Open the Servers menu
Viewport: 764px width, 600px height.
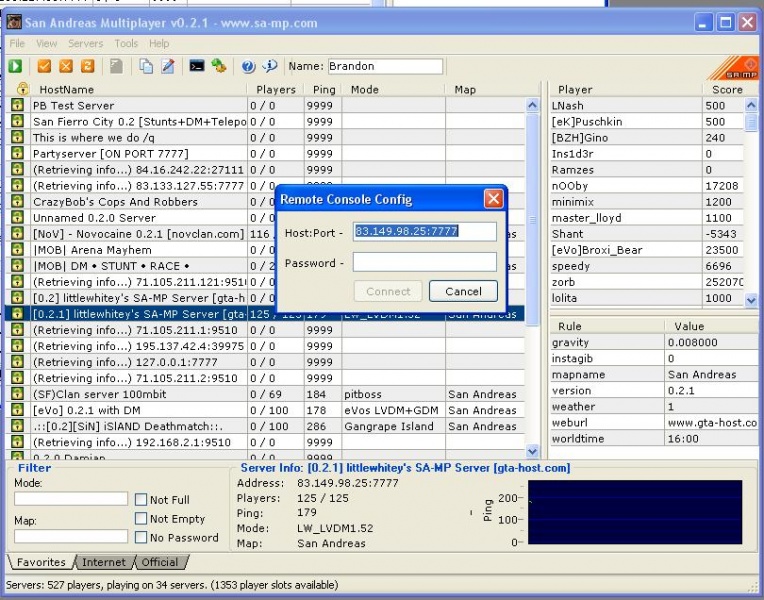pos(85,44)
